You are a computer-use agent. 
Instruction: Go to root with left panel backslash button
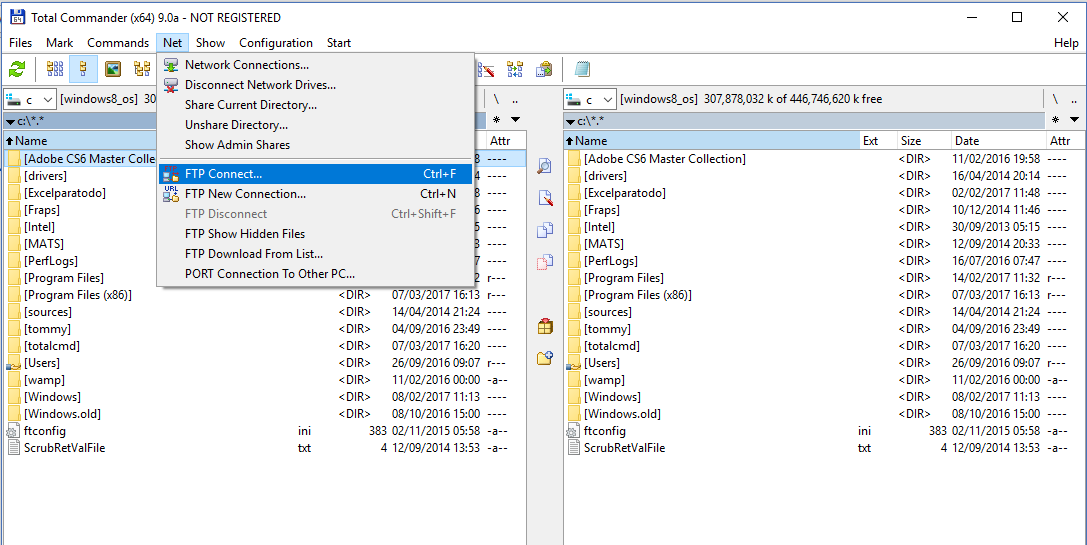click(496, 99)
